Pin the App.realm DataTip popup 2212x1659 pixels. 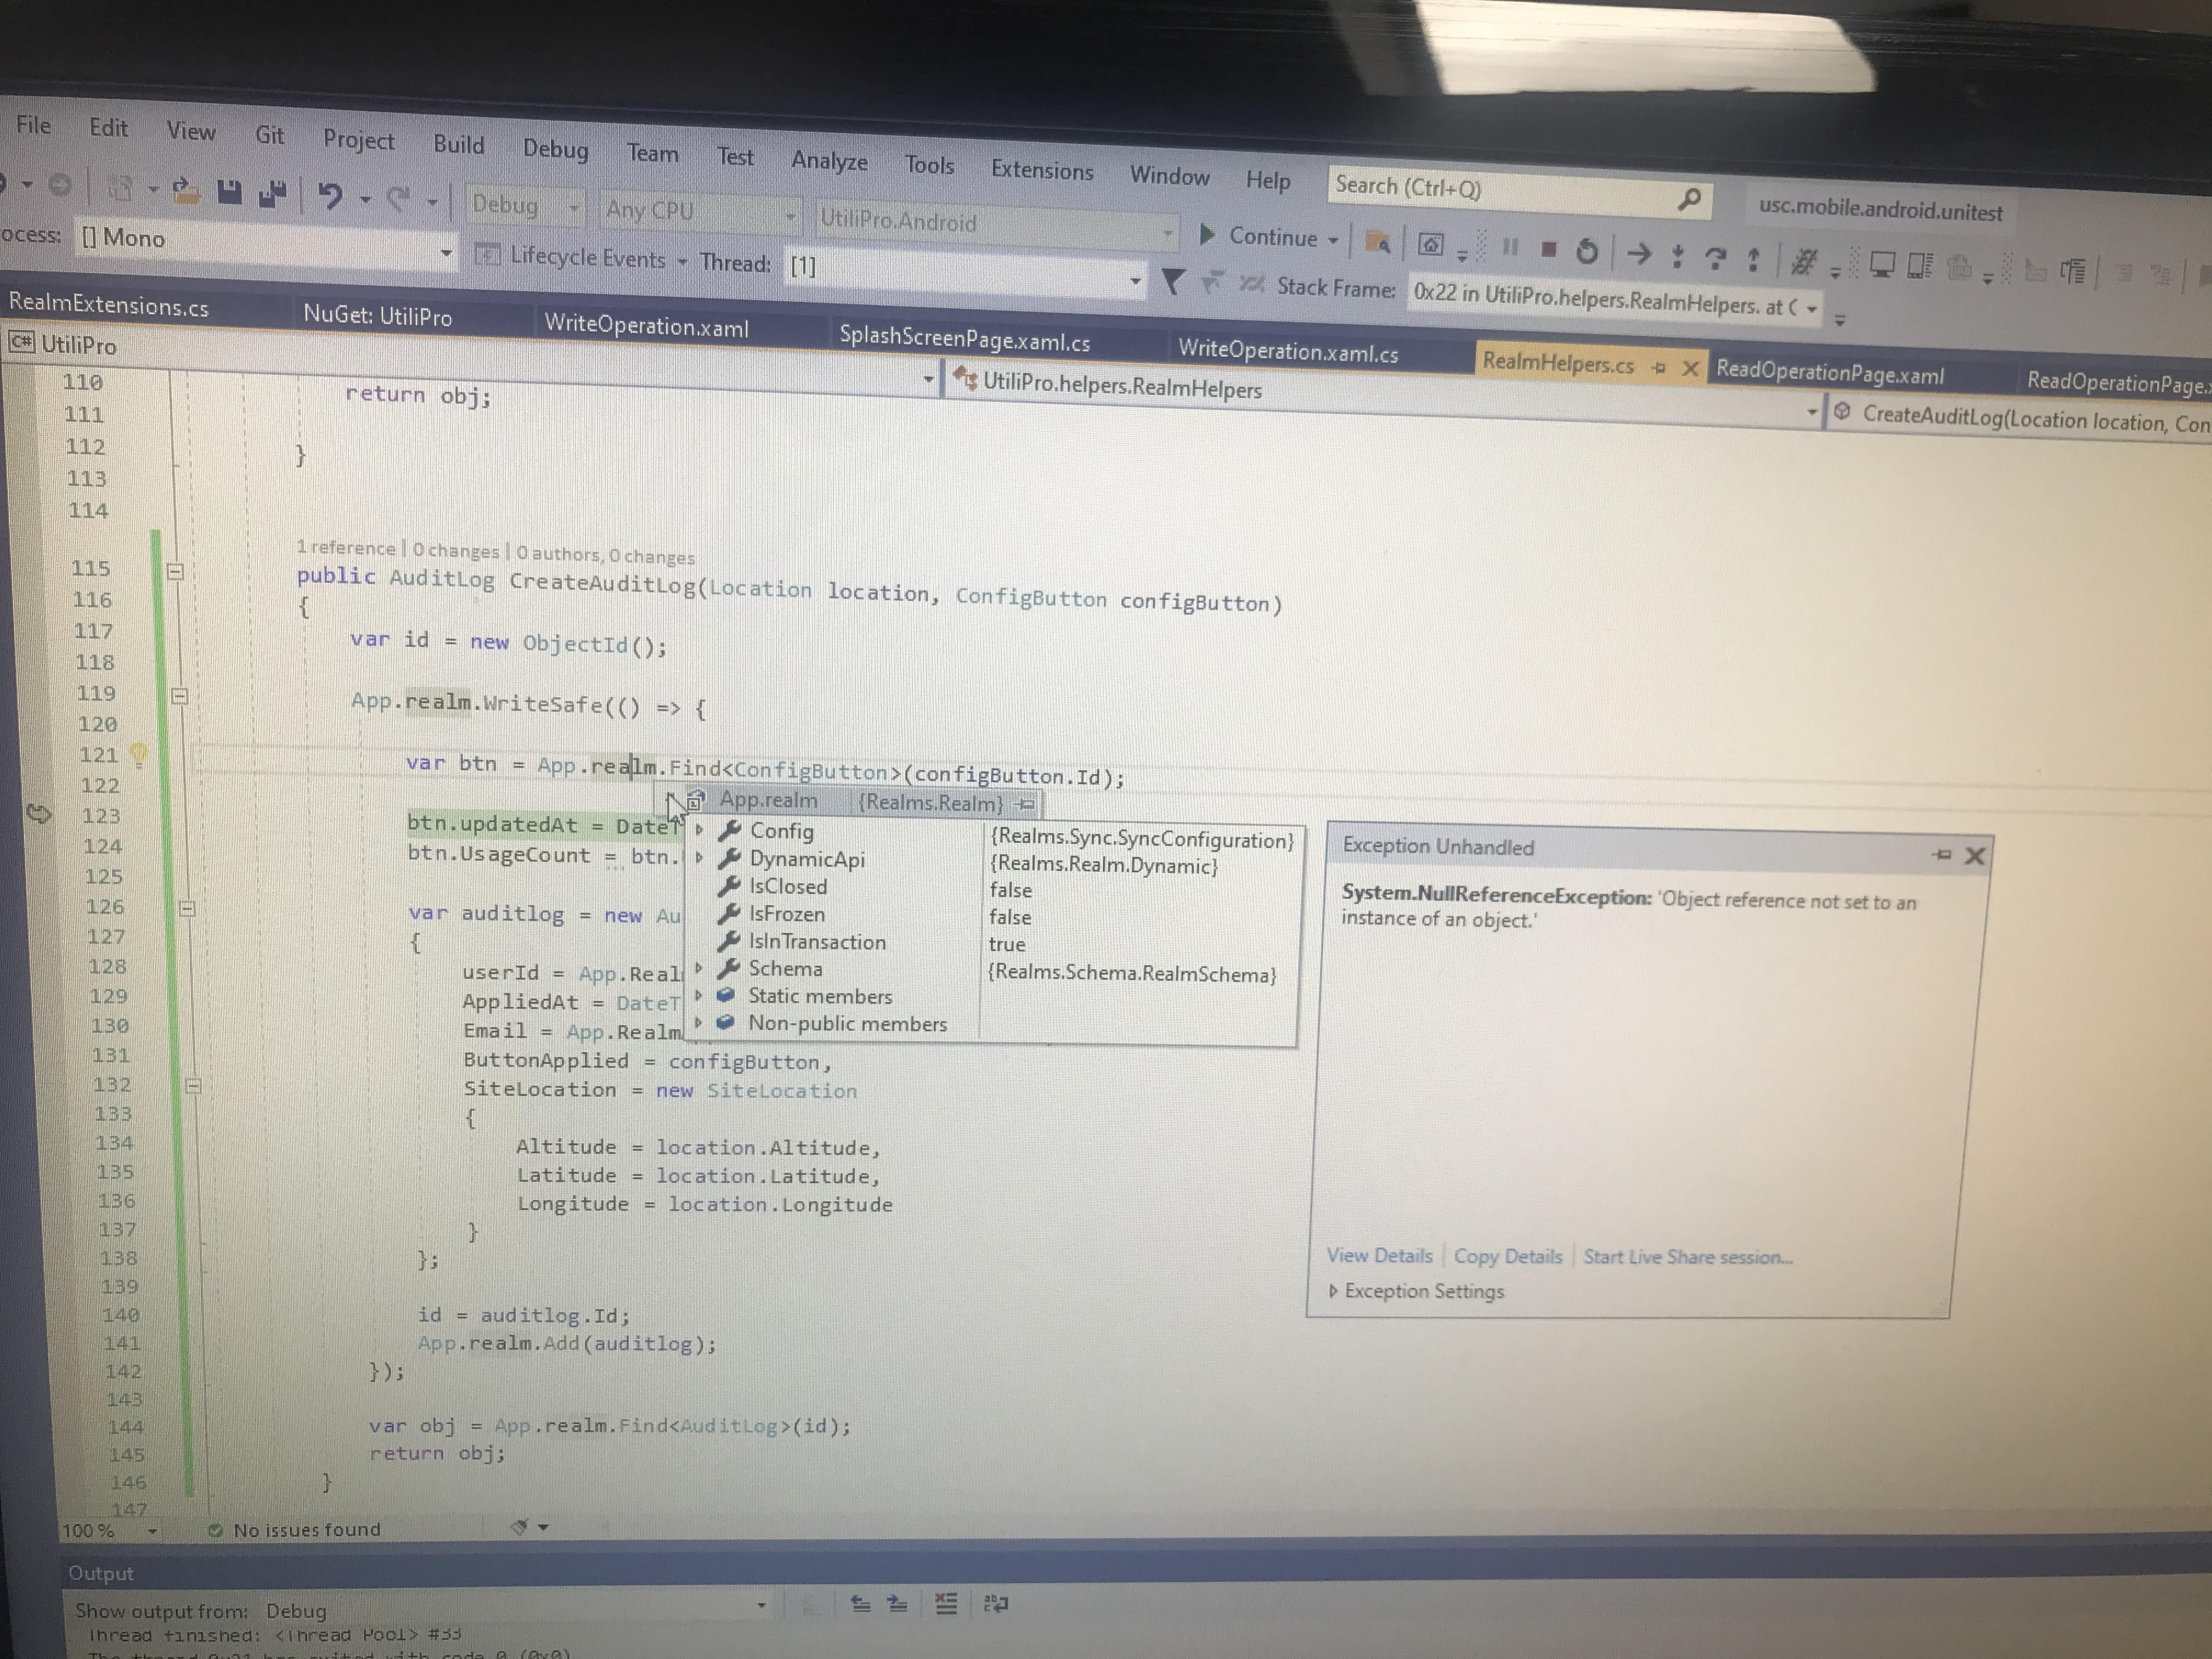tap(1025, 803)
